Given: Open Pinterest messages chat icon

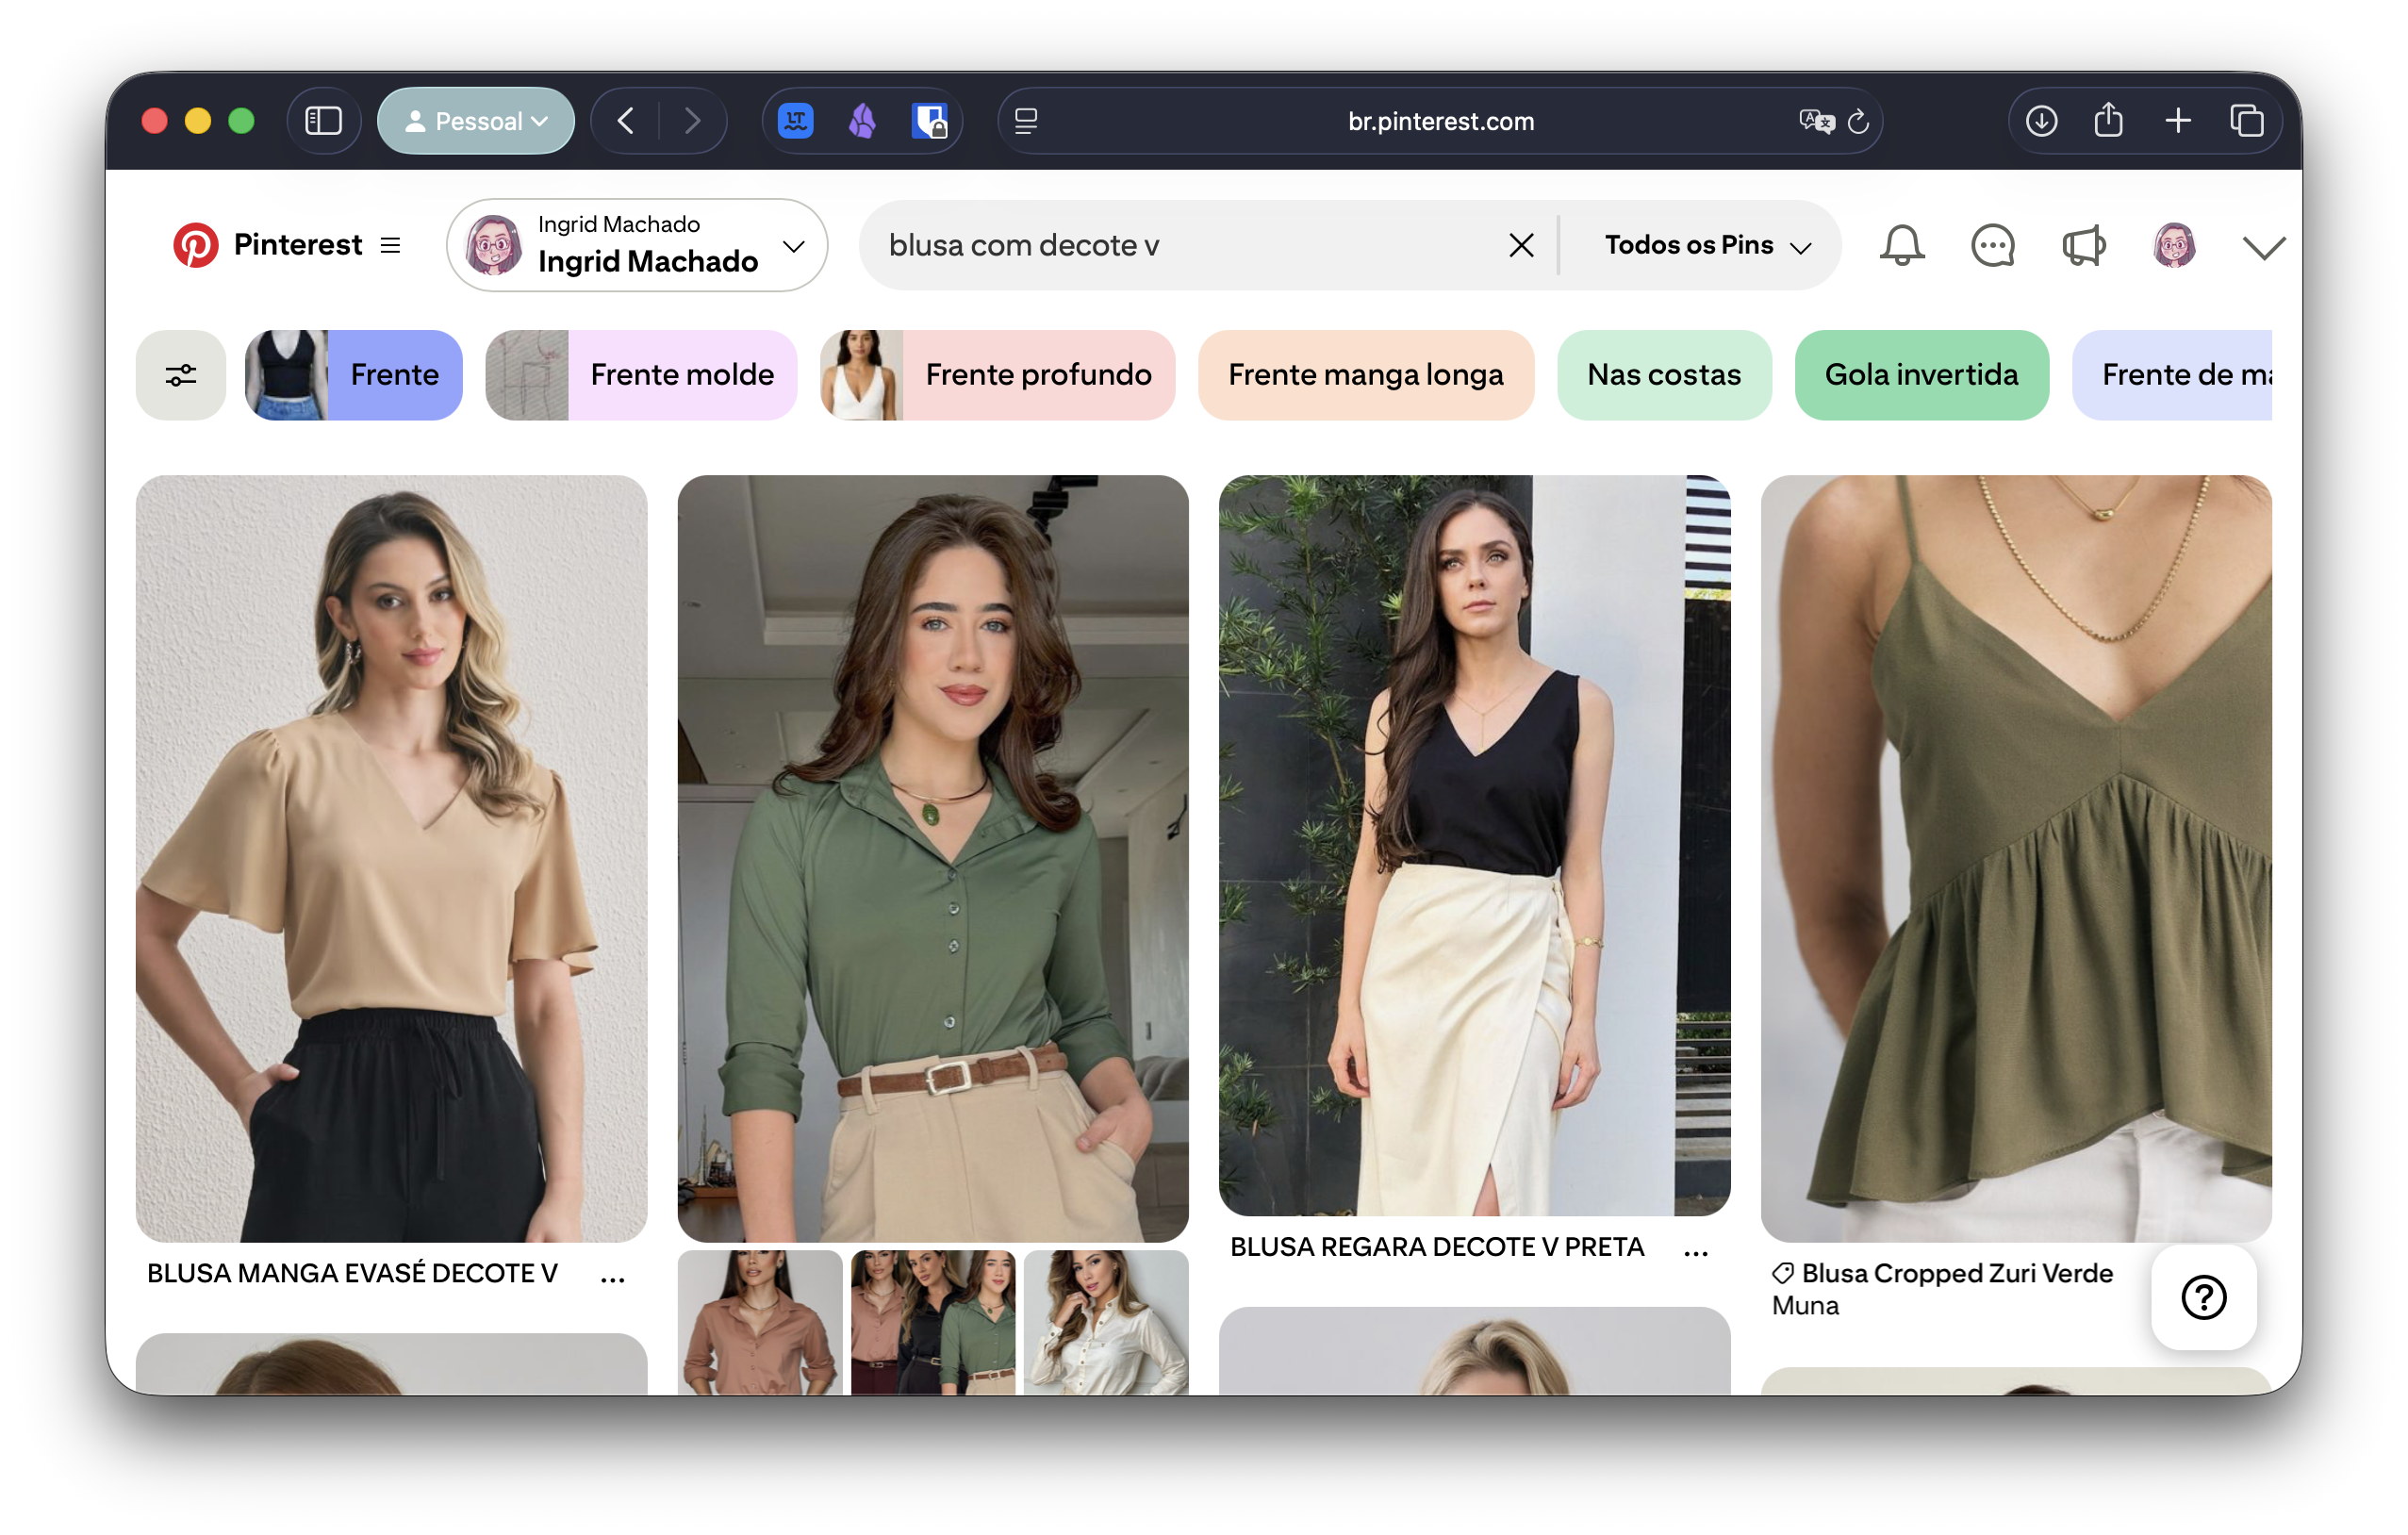Looking at the screenshot, I should coord(1992,245).
